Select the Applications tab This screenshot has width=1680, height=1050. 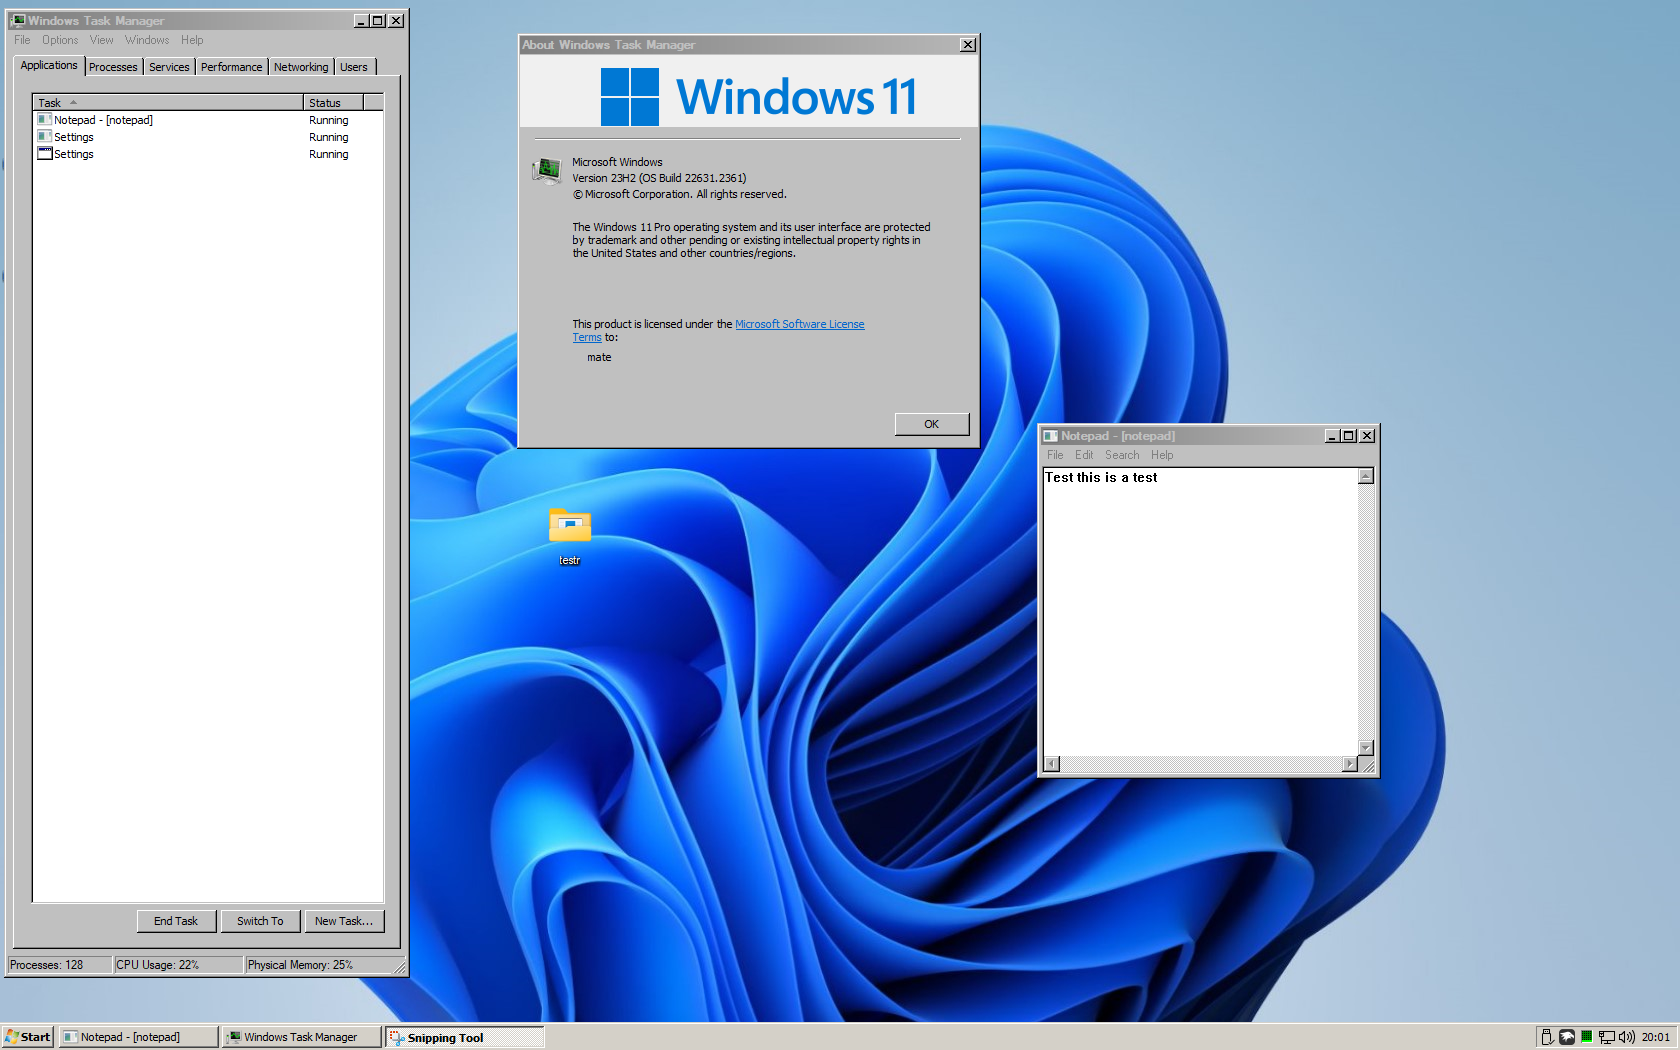49,65
